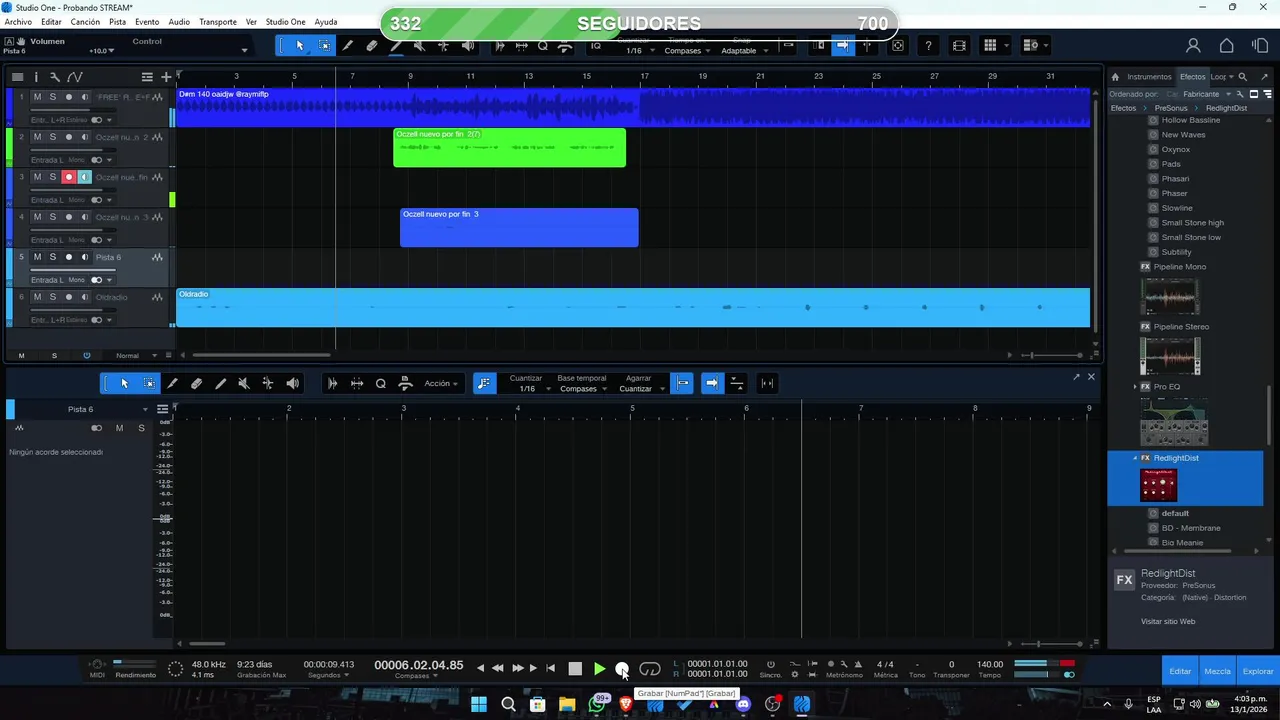Open the Canción menu
Viewport: 1280px width, 720px height.
(85, 21)
